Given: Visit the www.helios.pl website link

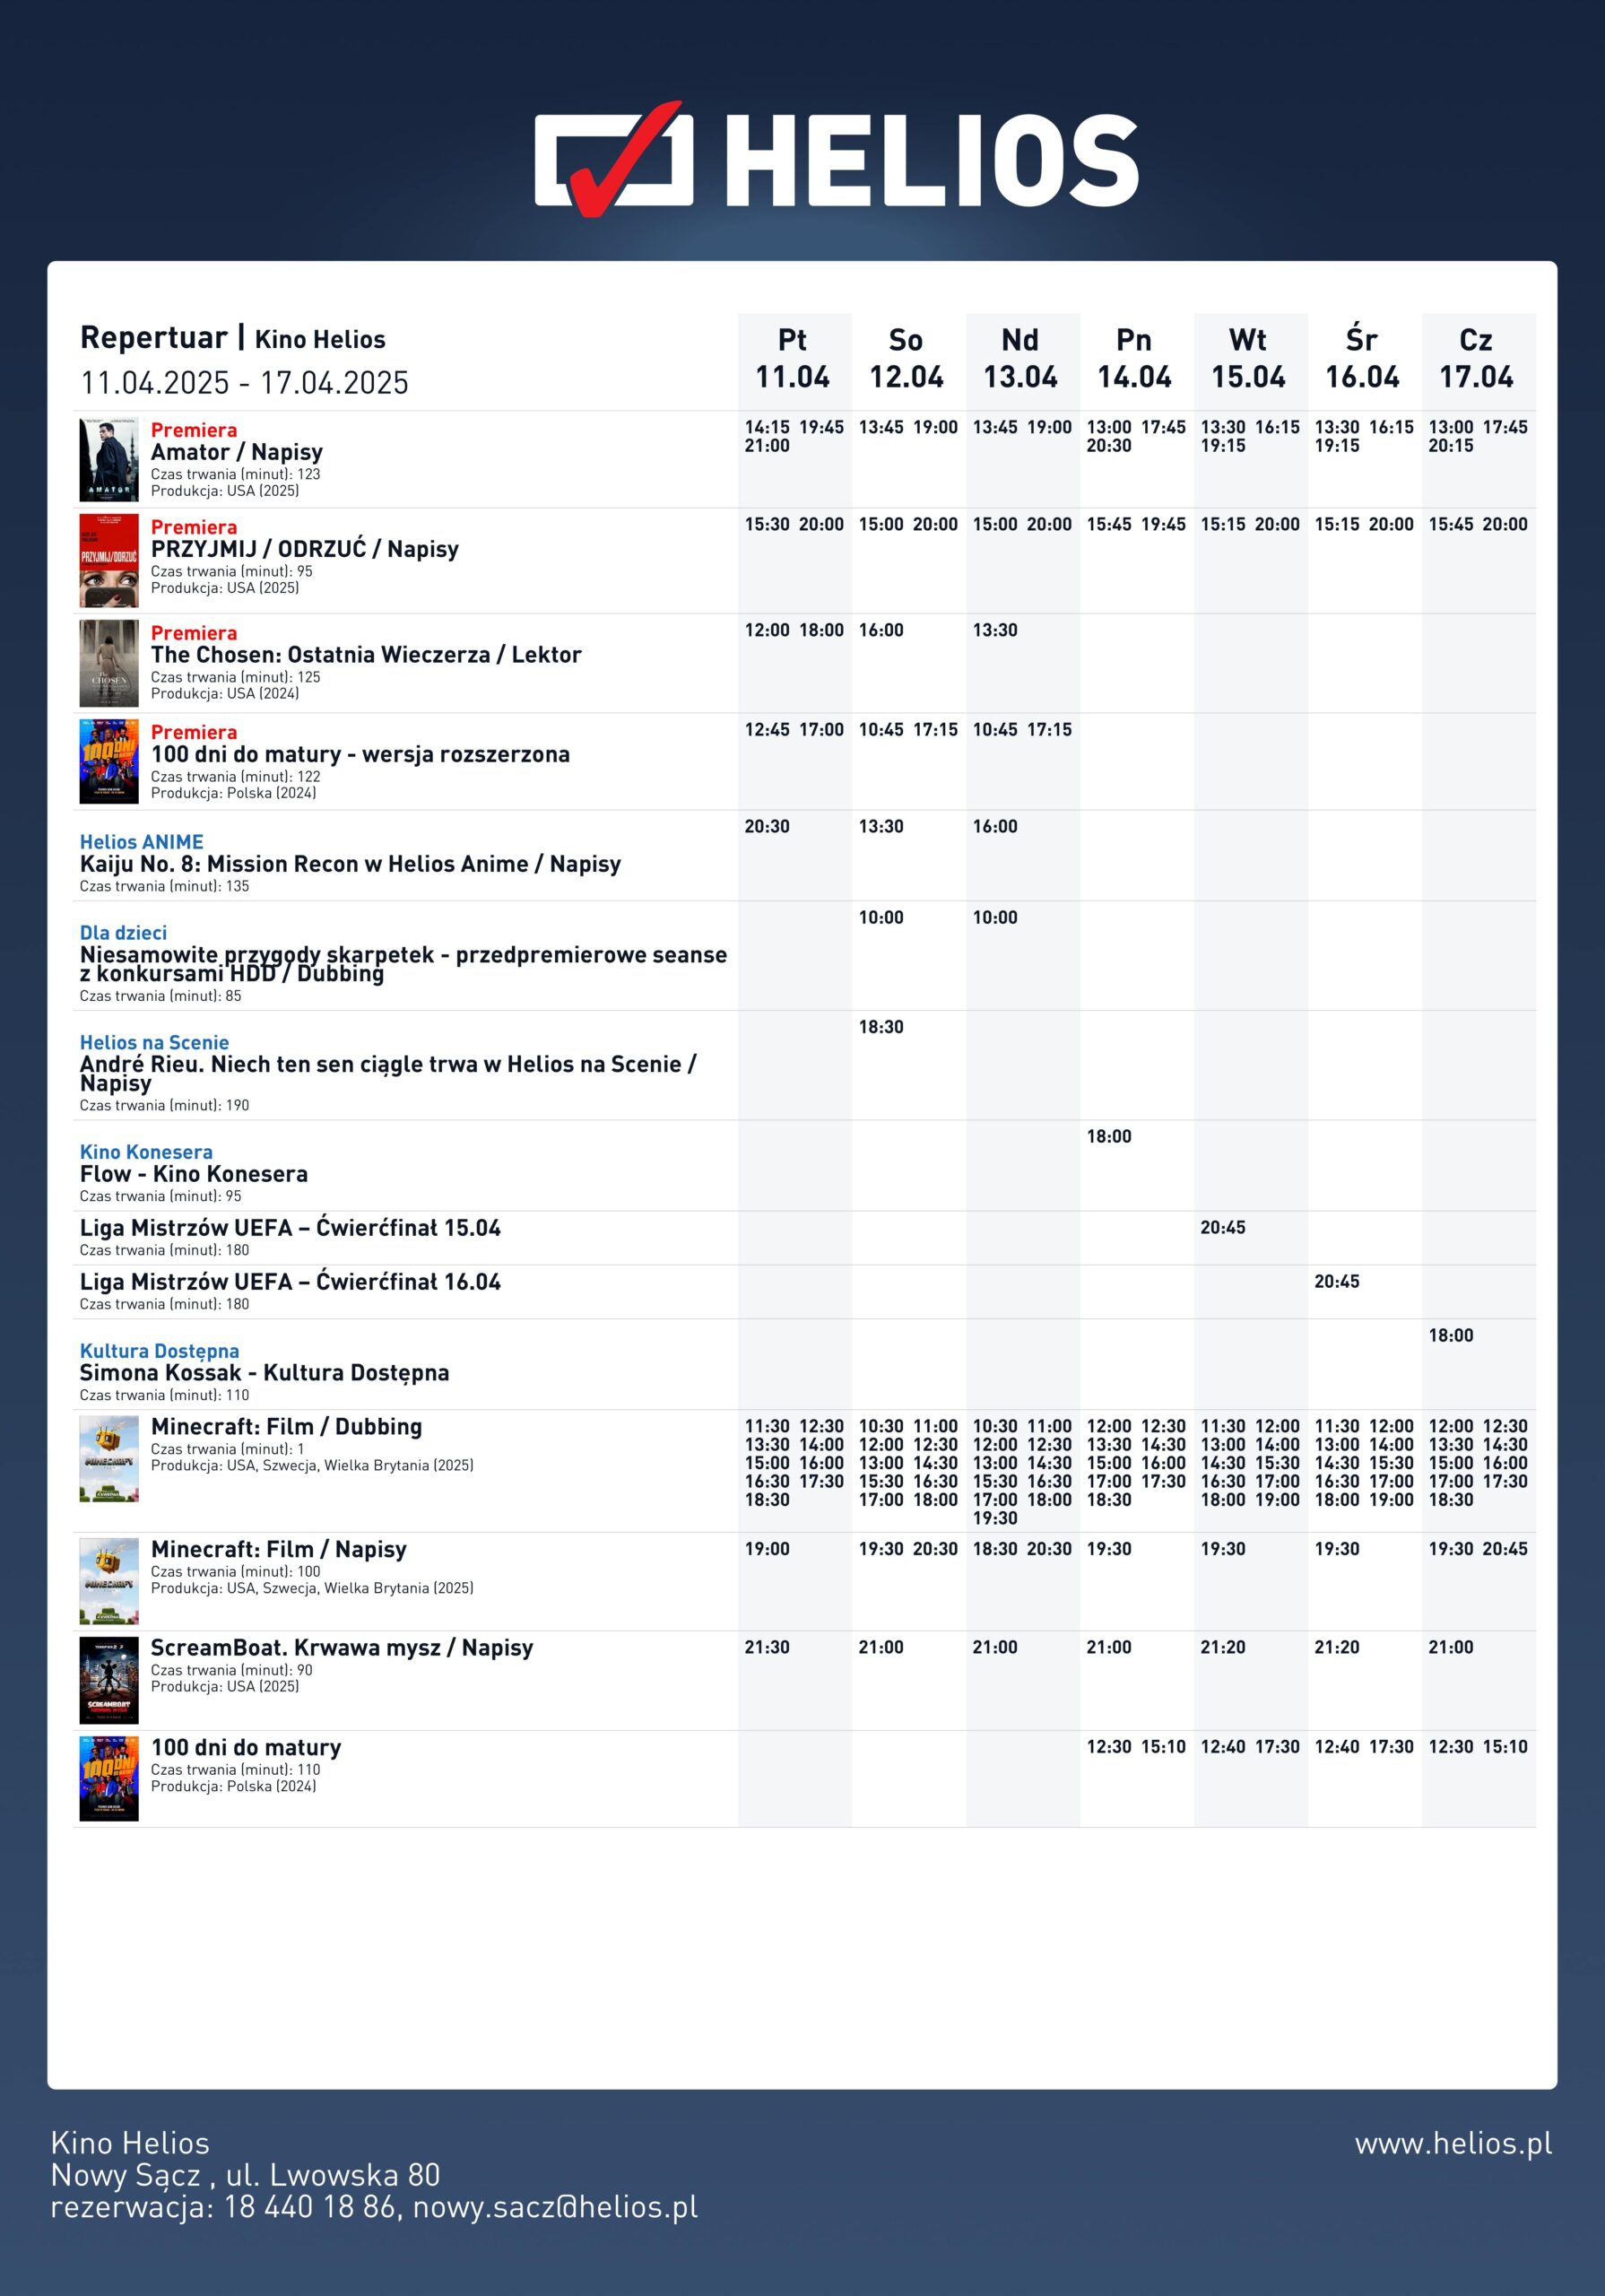Looking at the screenshot, I should coord(1453,2143).
